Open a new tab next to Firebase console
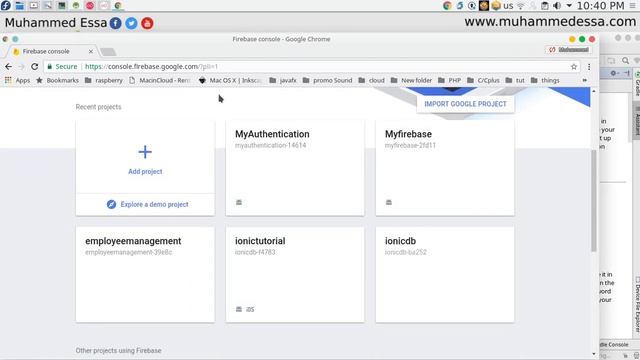Screen dimensions: 640x360 [108, 52]
